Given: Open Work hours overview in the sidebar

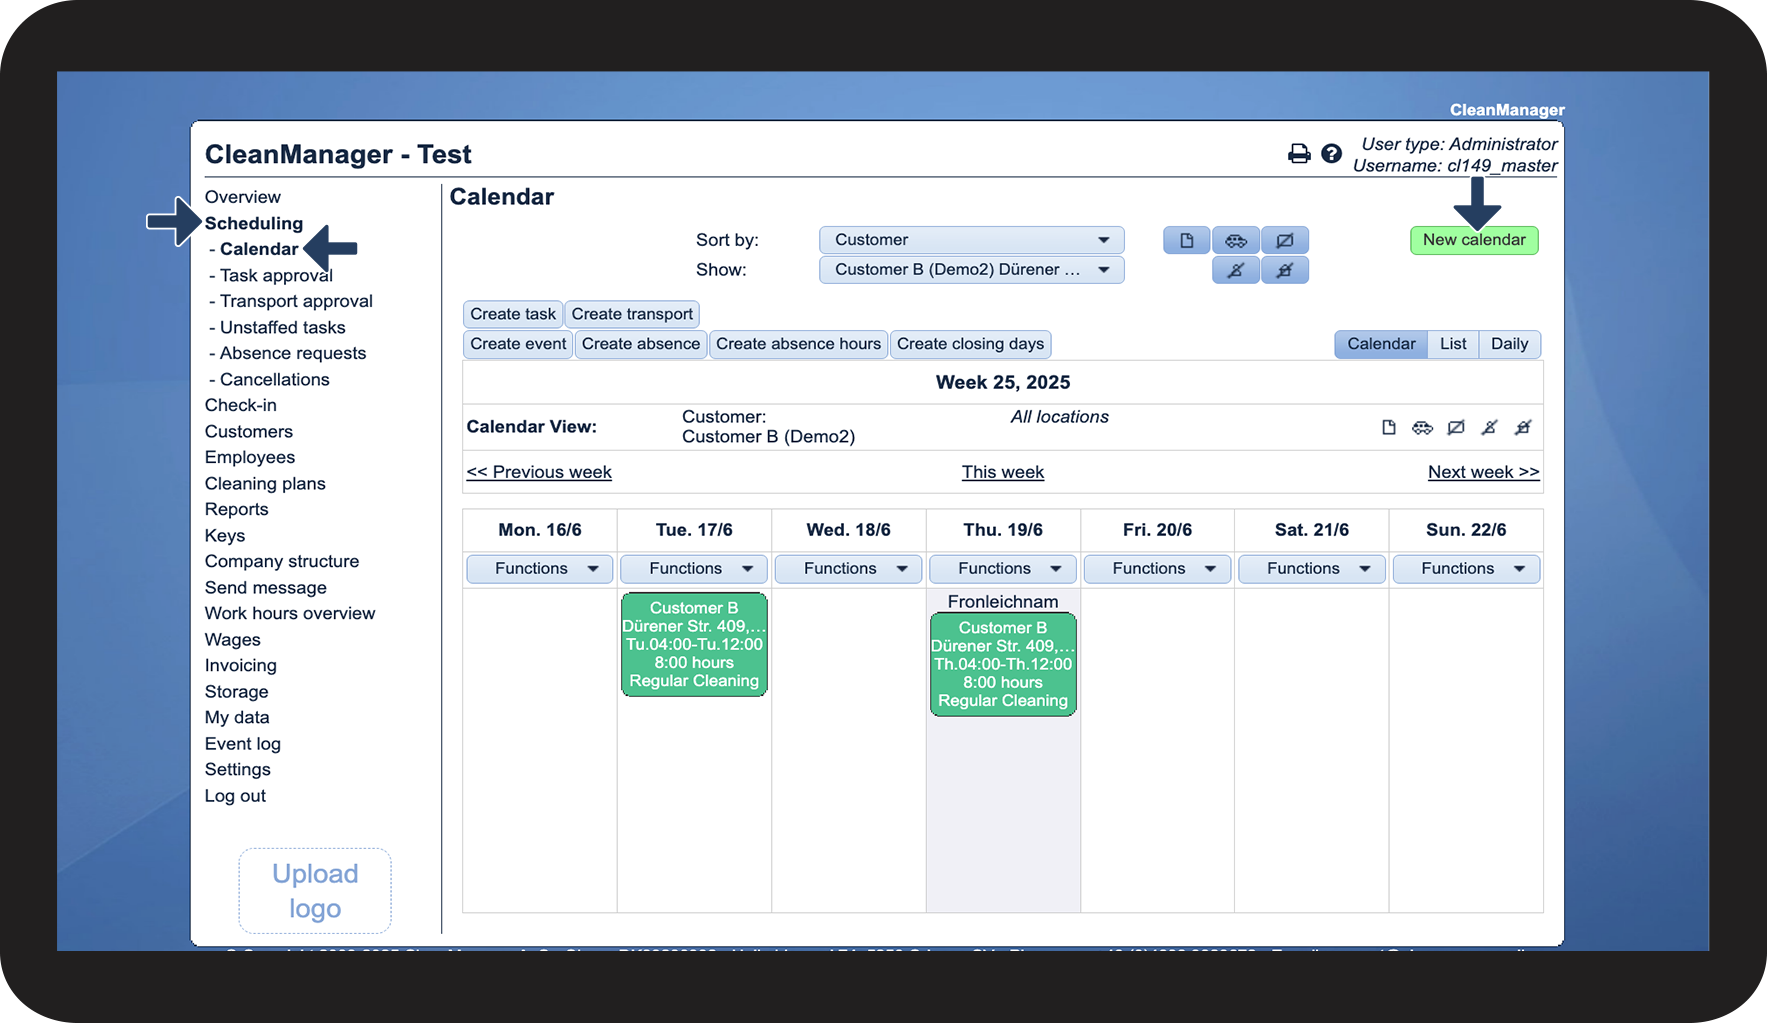Looking at the screenshot, I should coord(290,613).
